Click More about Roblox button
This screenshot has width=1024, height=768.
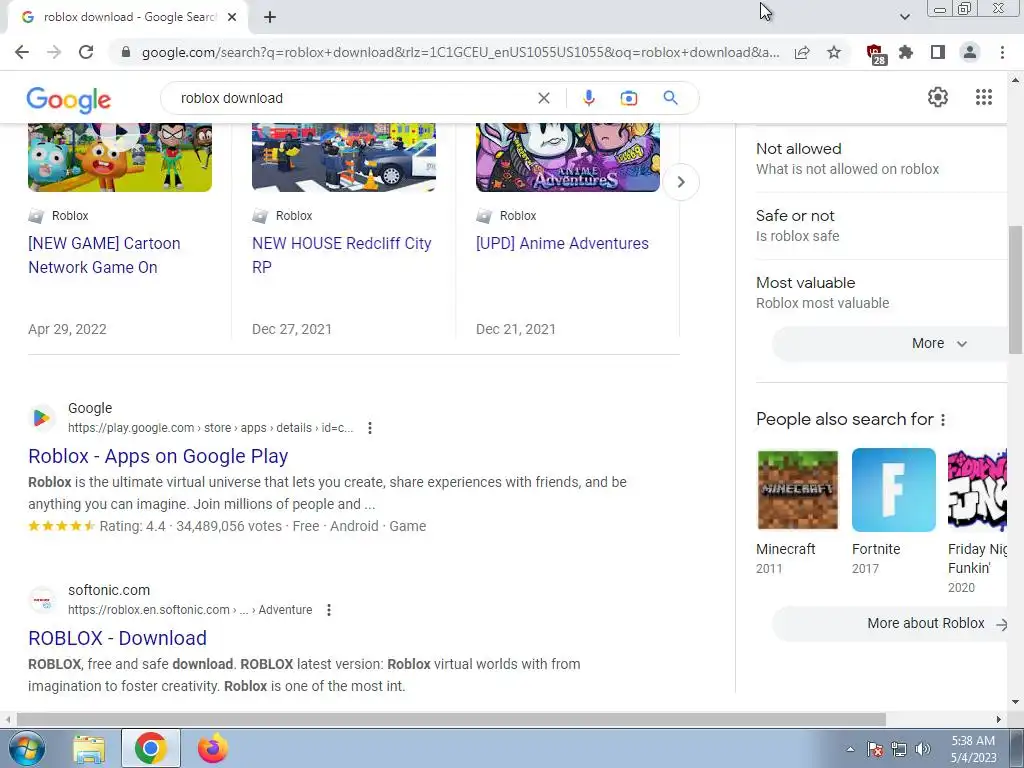point(890,623)
